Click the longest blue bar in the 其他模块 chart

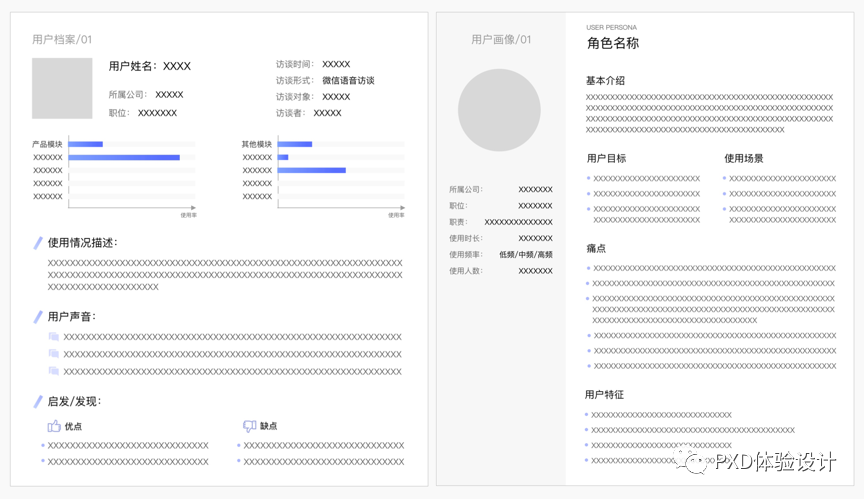312,170
